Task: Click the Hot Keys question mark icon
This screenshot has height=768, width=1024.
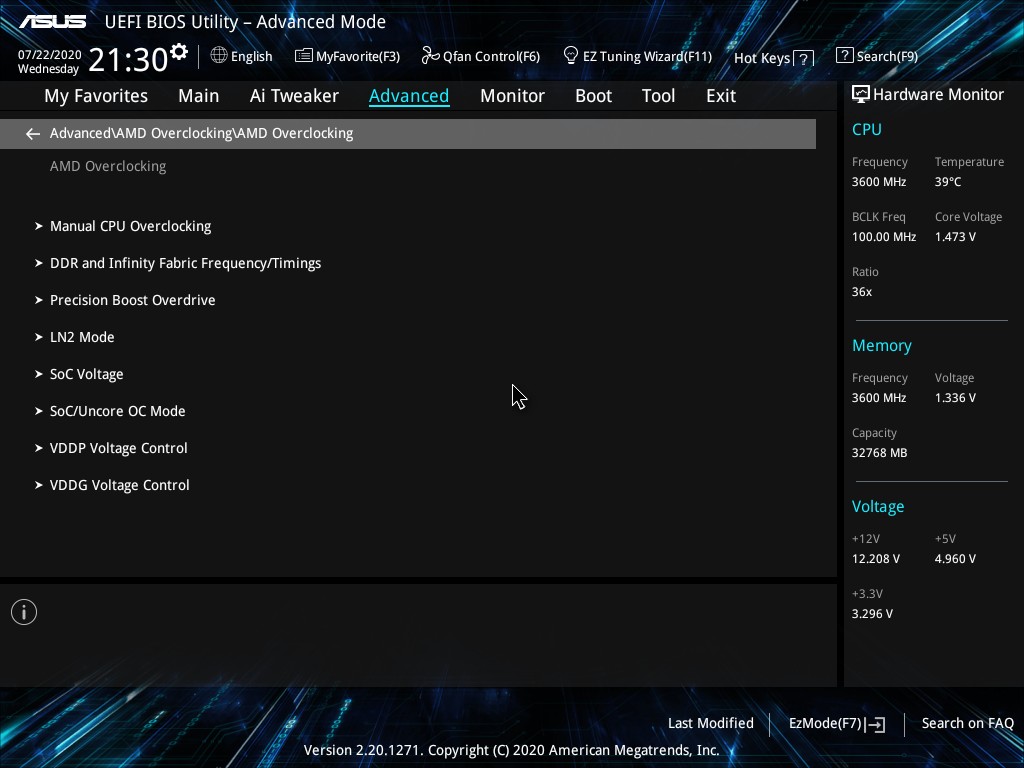Action: 803,59
